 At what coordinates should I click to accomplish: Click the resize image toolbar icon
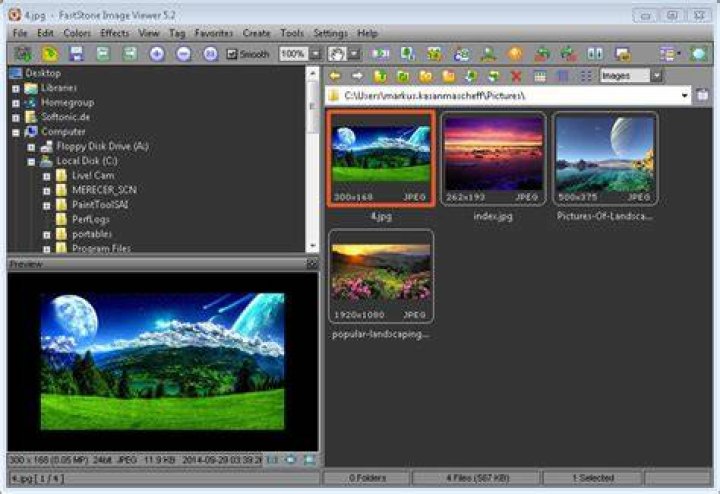pyautogui.click(x=407, y=54)
